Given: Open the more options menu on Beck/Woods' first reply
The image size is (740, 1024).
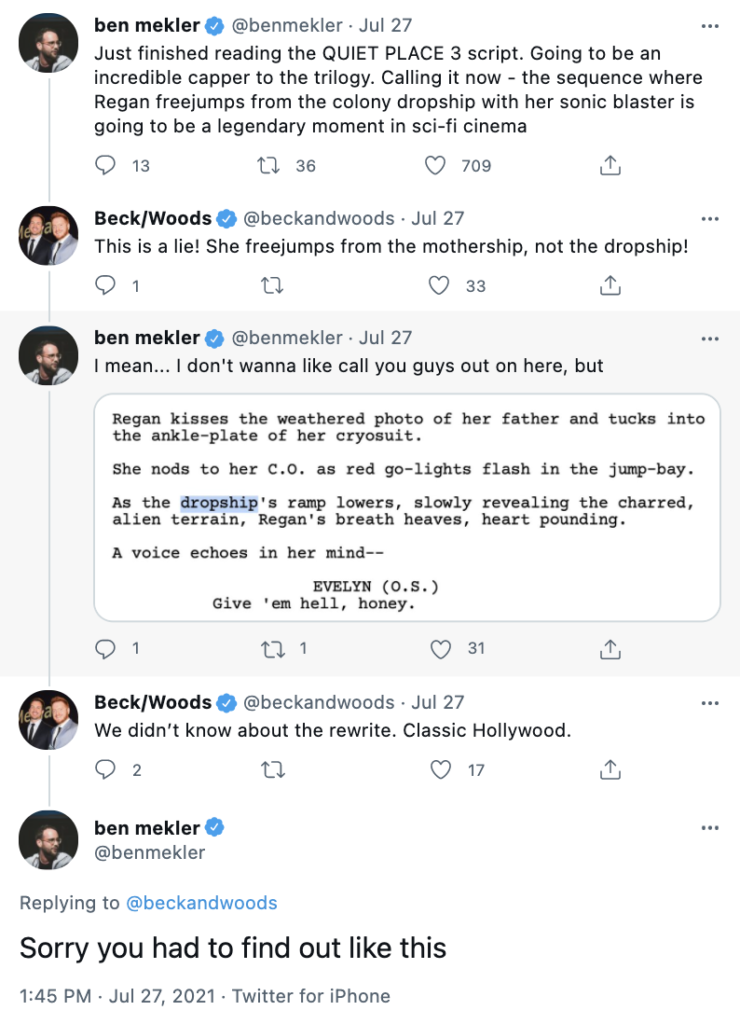Looking at the screenshot, I should click(710, 218).
